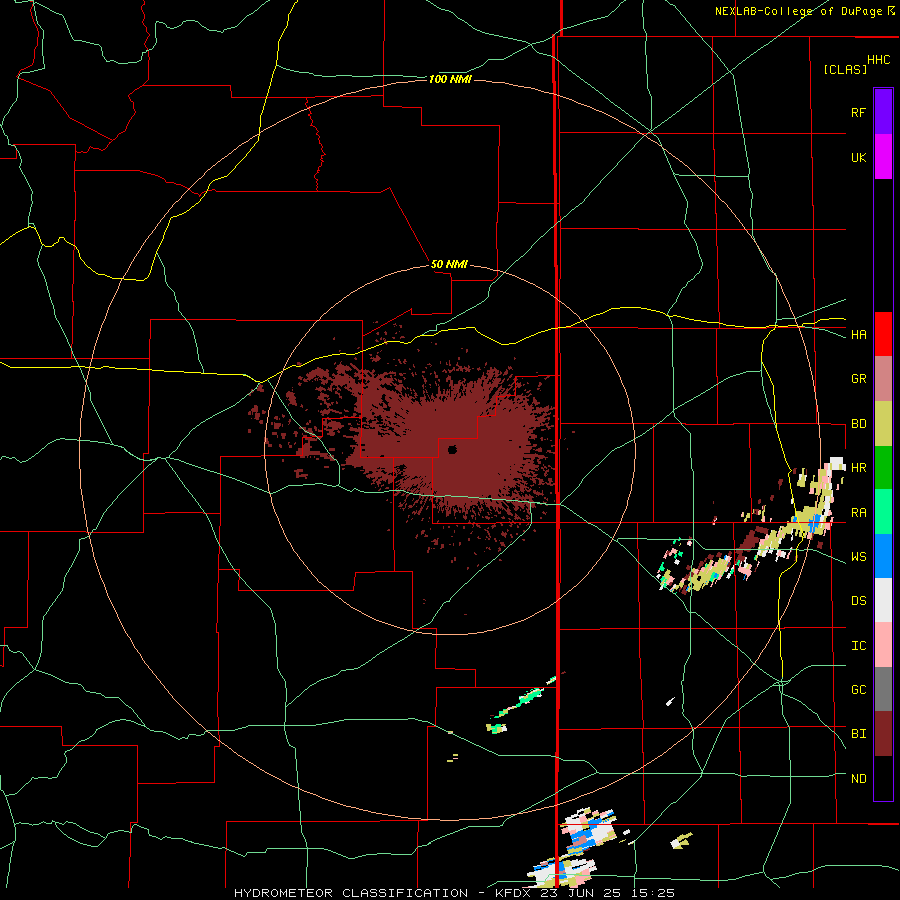Click the radar site black dot at ring center

452,450
